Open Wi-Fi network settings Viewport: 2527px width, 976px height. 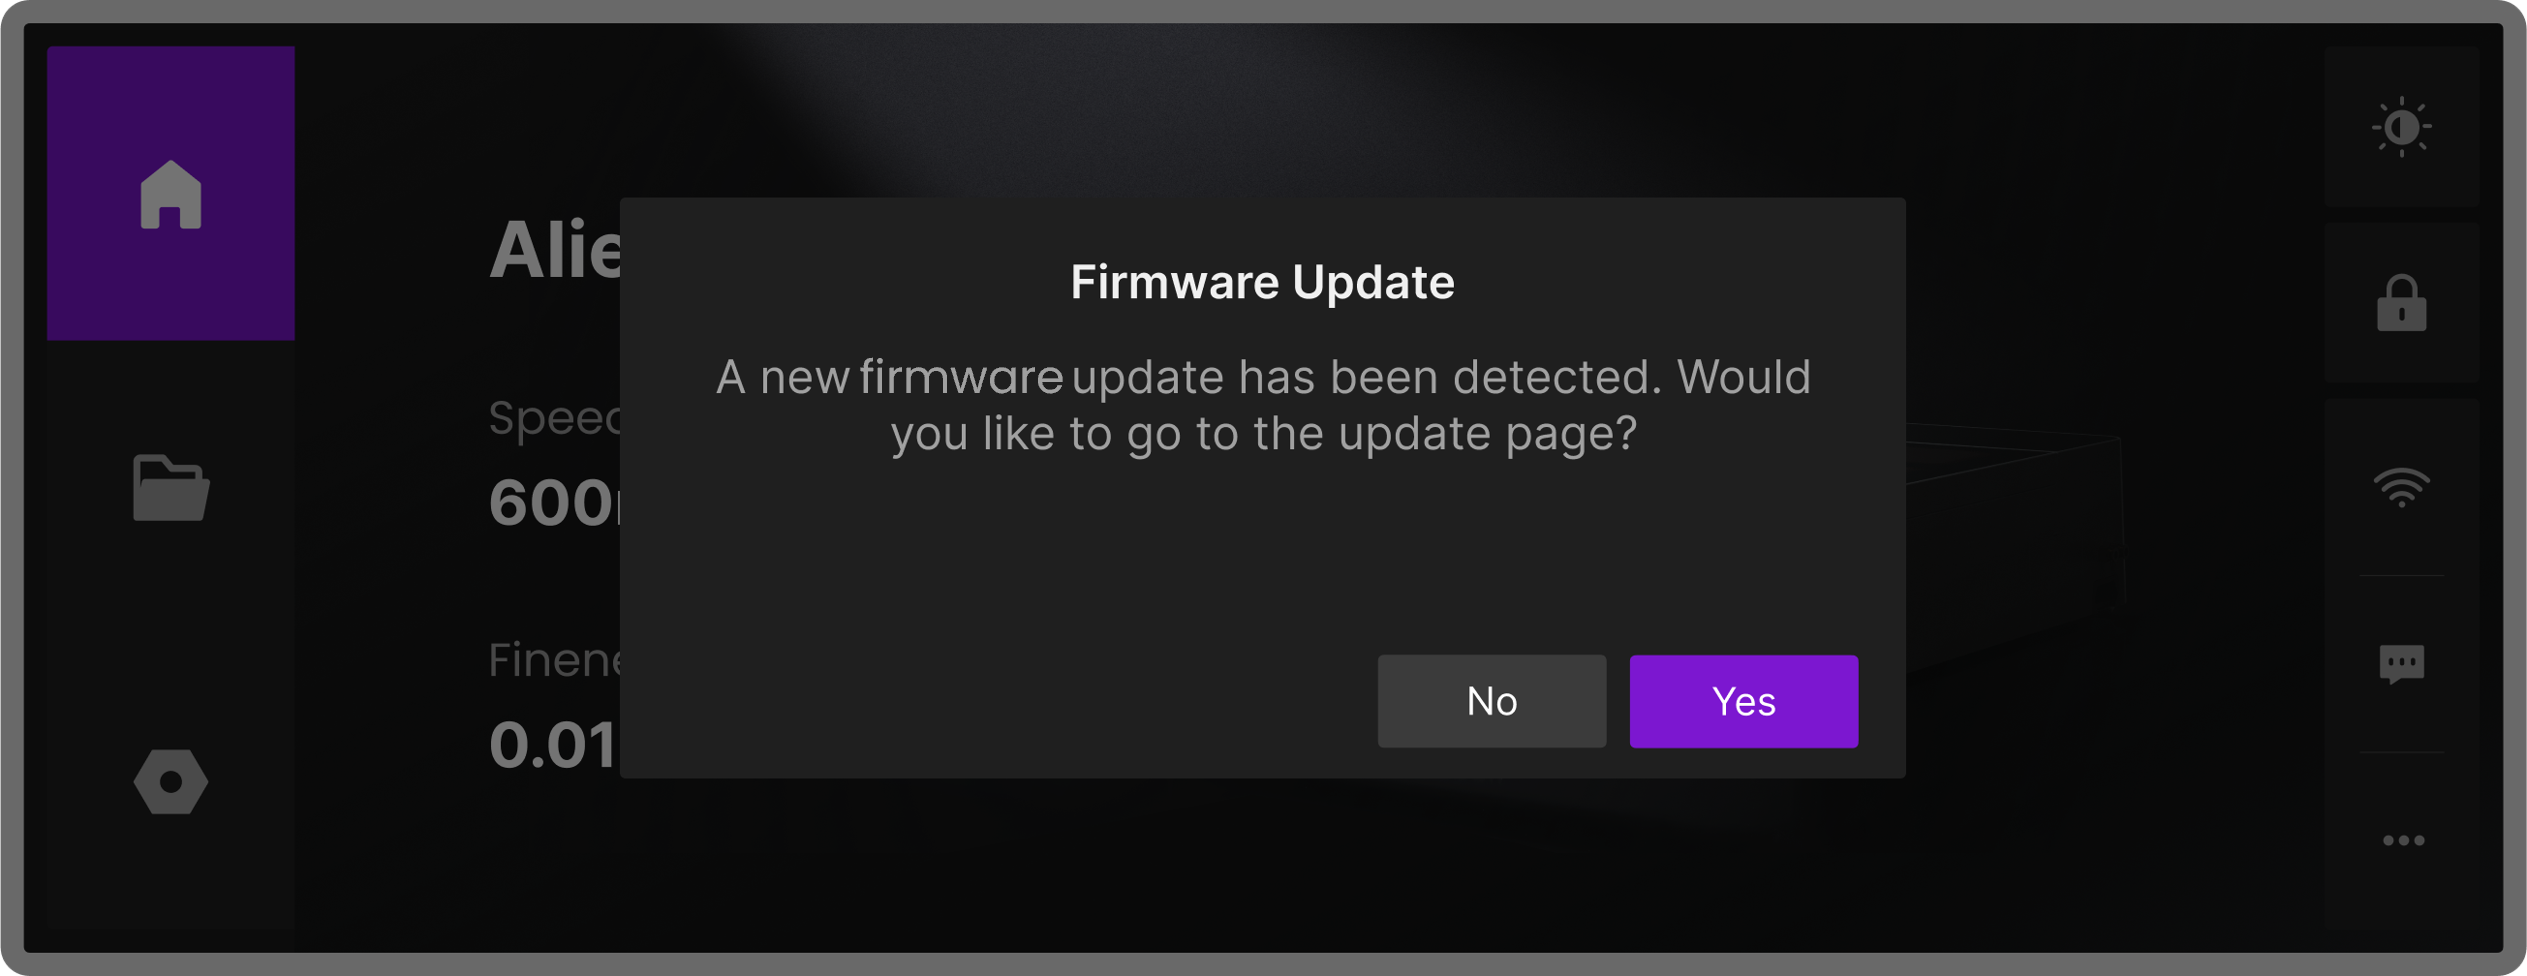(2401, 488)
